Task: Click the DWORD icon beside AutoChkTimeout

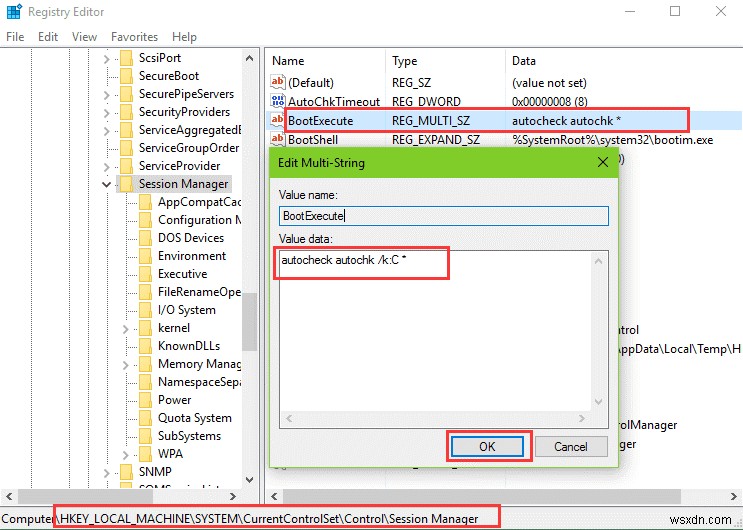Action: [x=278, y=101]
